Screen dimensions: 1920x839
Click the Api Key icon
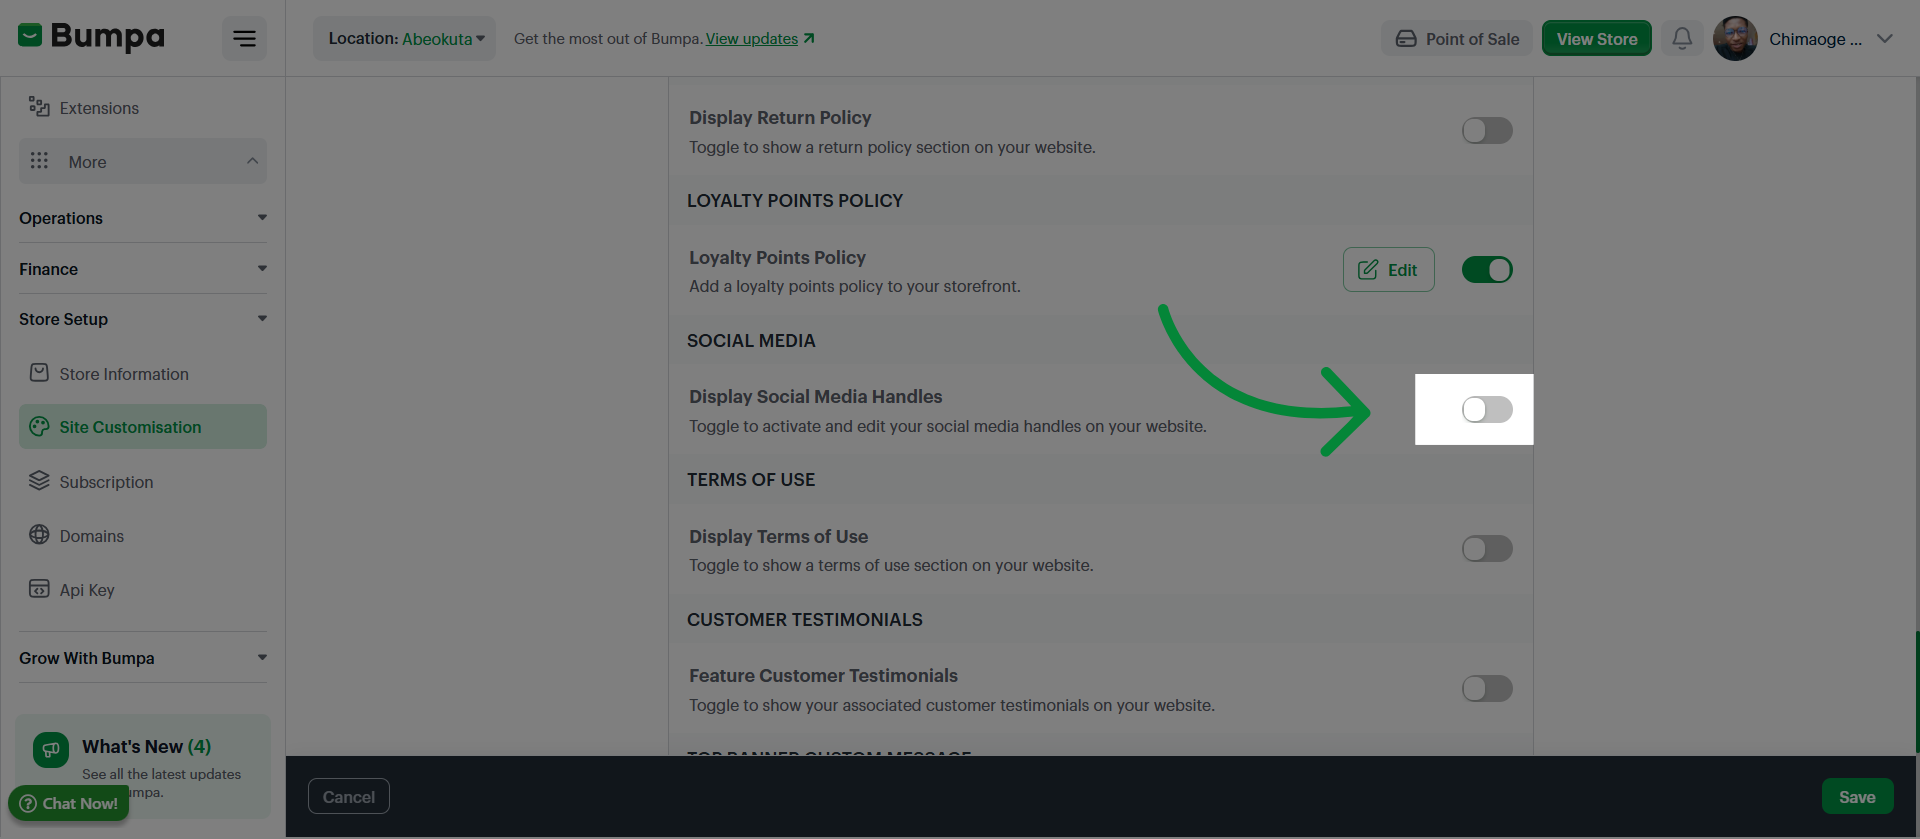pyautogui.click(x=39, y=589)
